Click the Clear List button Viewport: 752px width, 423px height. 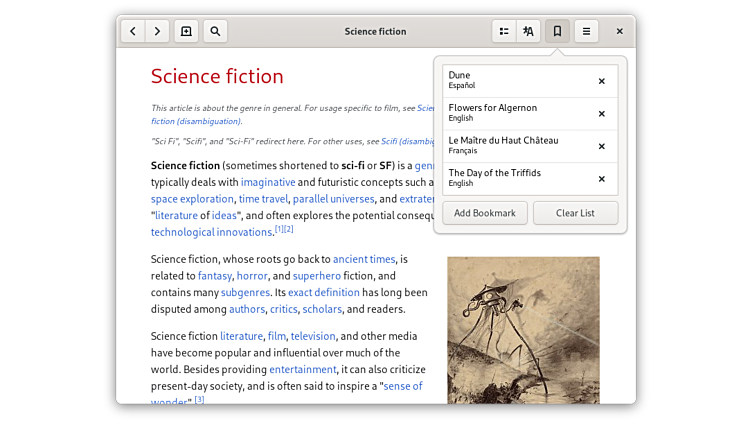(575, 213)
